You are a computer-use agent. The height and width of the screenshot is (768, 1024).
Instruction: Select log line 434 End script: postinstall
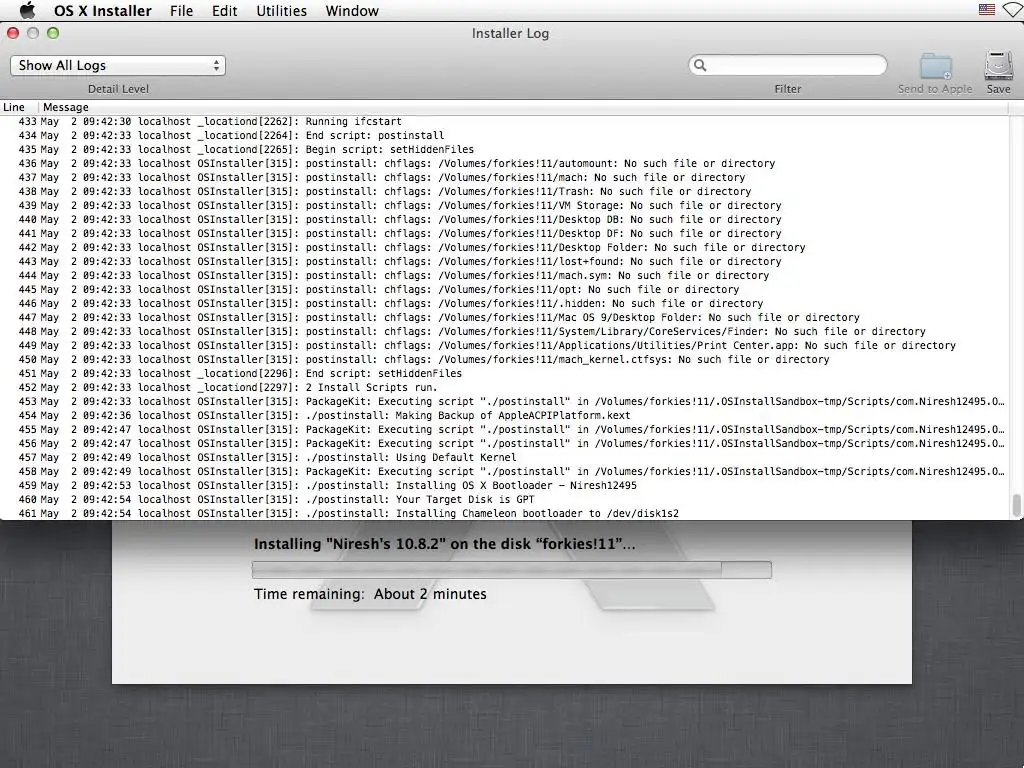pos(504,135)
